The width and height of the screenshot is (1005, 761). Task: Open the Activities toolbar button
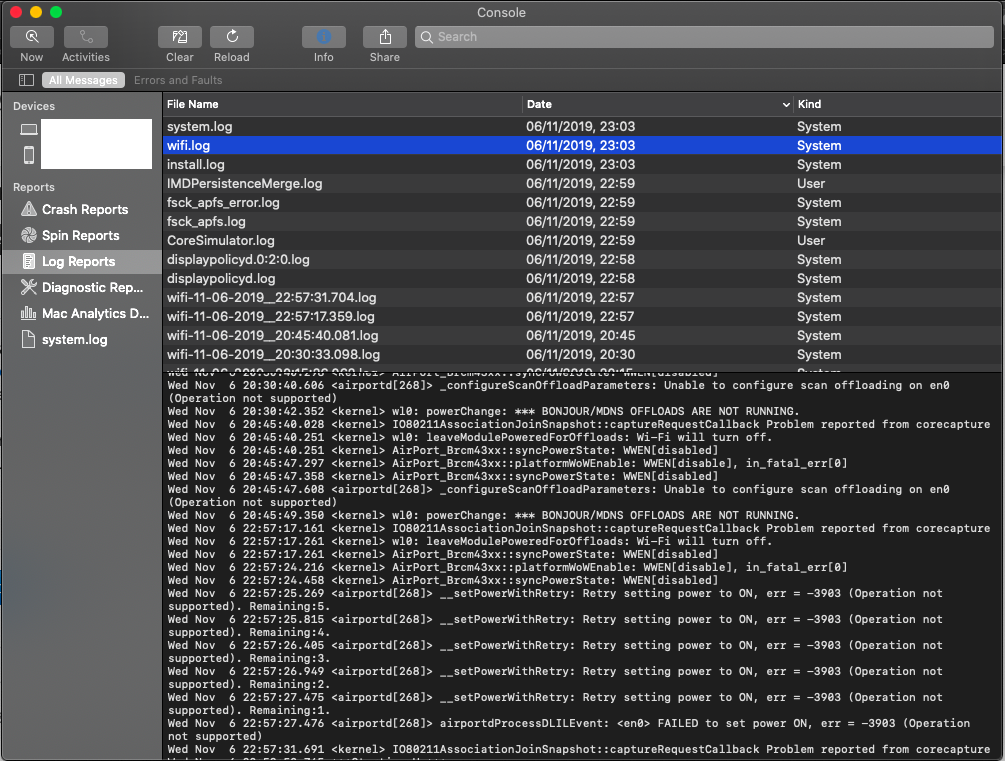[x=86, y=37]
